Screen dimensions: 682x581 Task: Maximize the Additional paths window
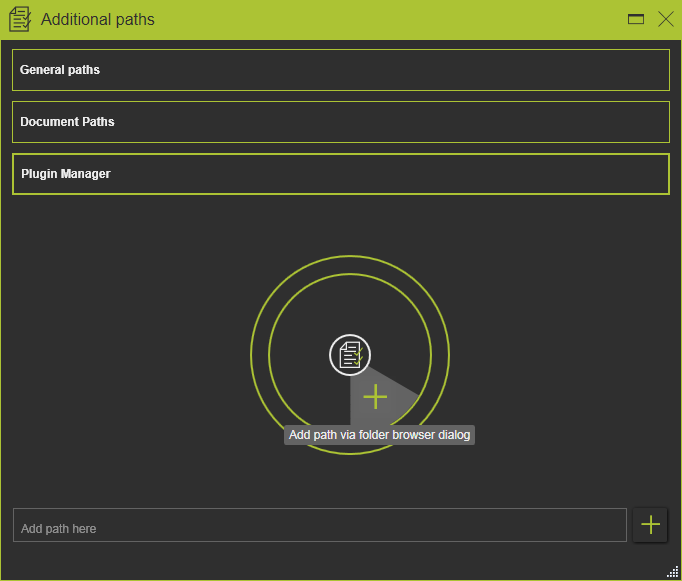[635, 19]
